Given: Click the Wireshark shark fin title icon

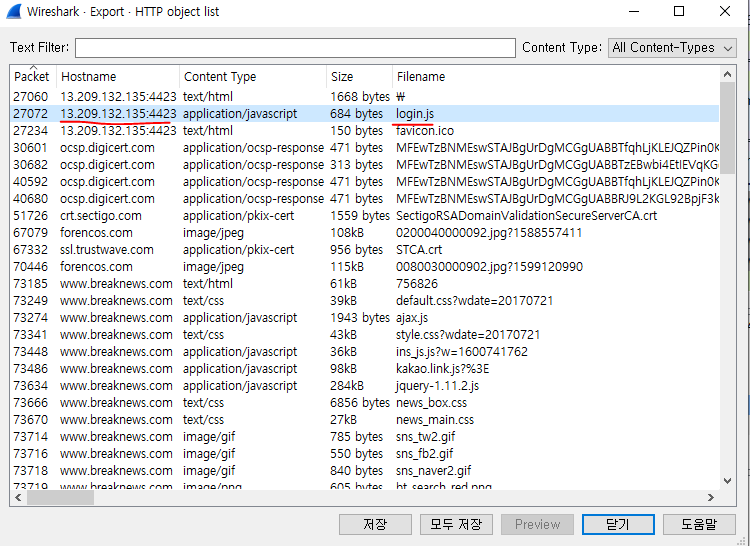Looking at the screenshot, I should point(13,11).
